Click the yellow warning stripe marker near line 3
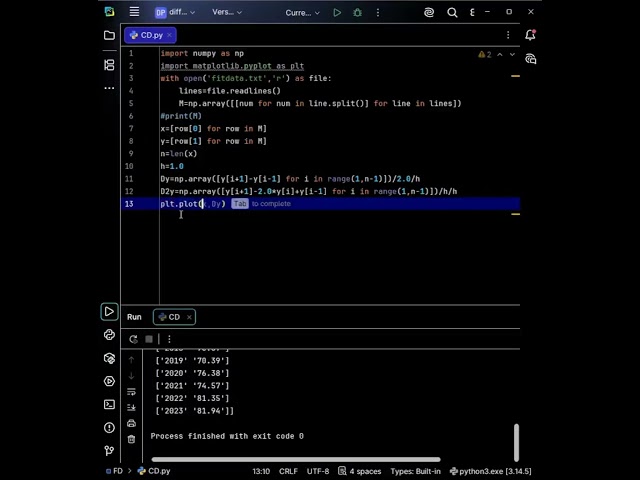 pyautogui.click(x=516, y=76)
